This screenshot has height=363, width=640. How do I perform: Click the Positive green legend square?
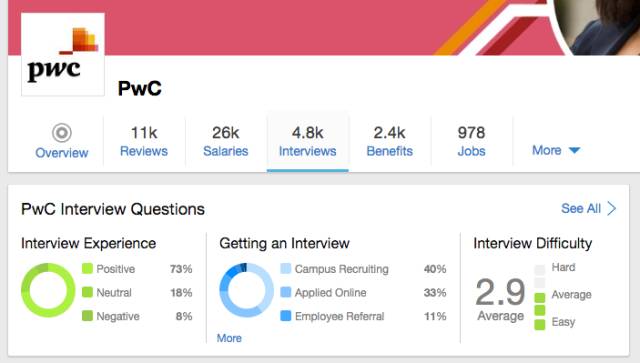coord(87,268)
